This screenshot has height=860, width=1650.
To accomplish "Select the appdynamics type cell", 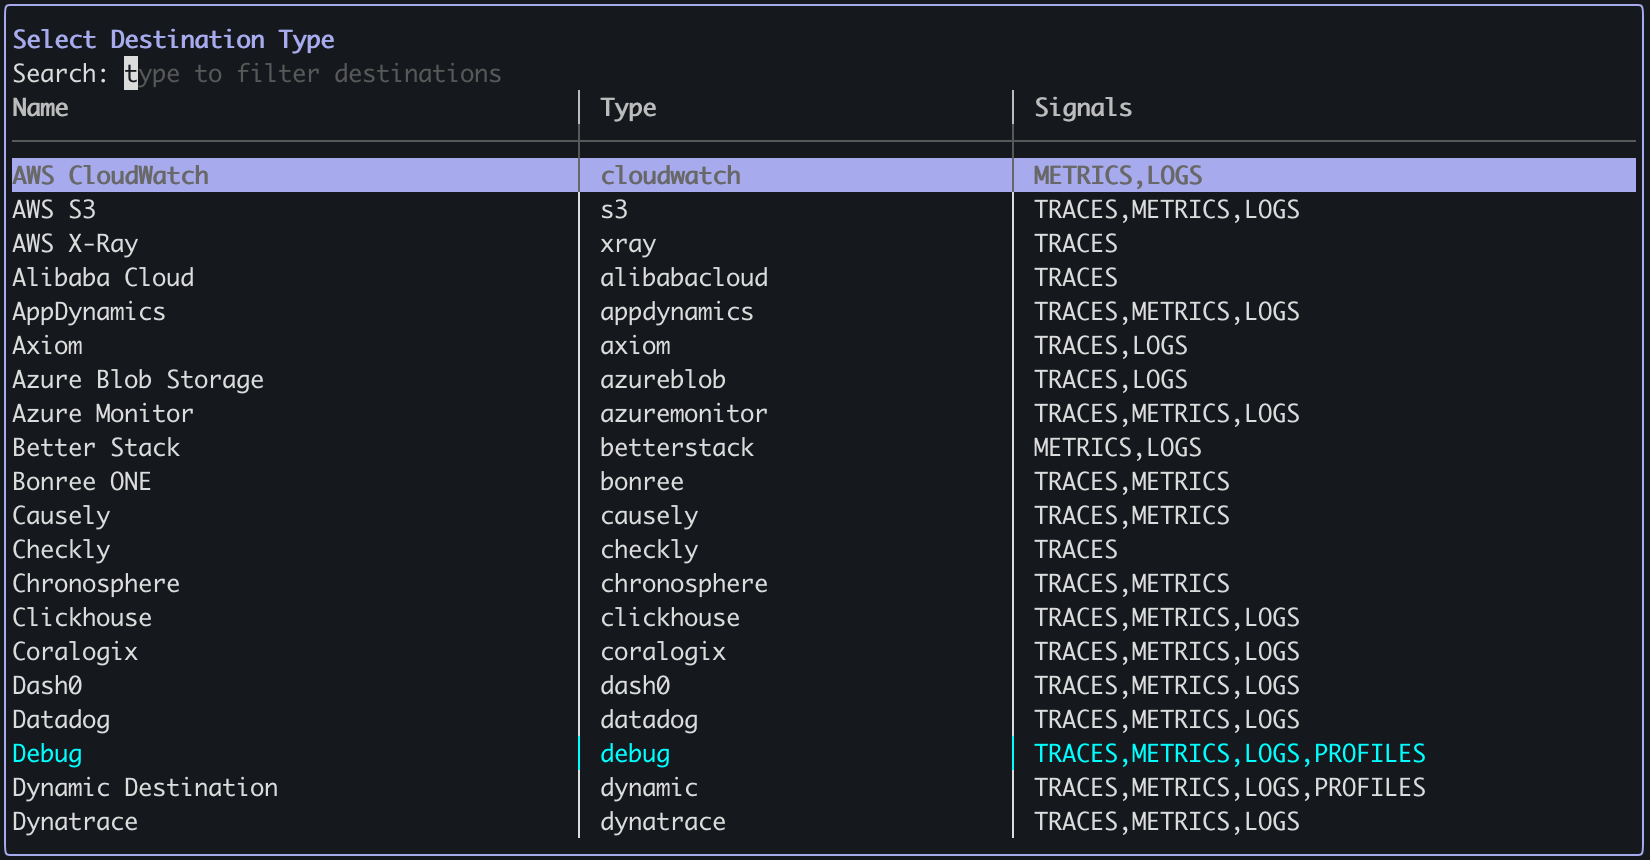I will tap(677, 312).
